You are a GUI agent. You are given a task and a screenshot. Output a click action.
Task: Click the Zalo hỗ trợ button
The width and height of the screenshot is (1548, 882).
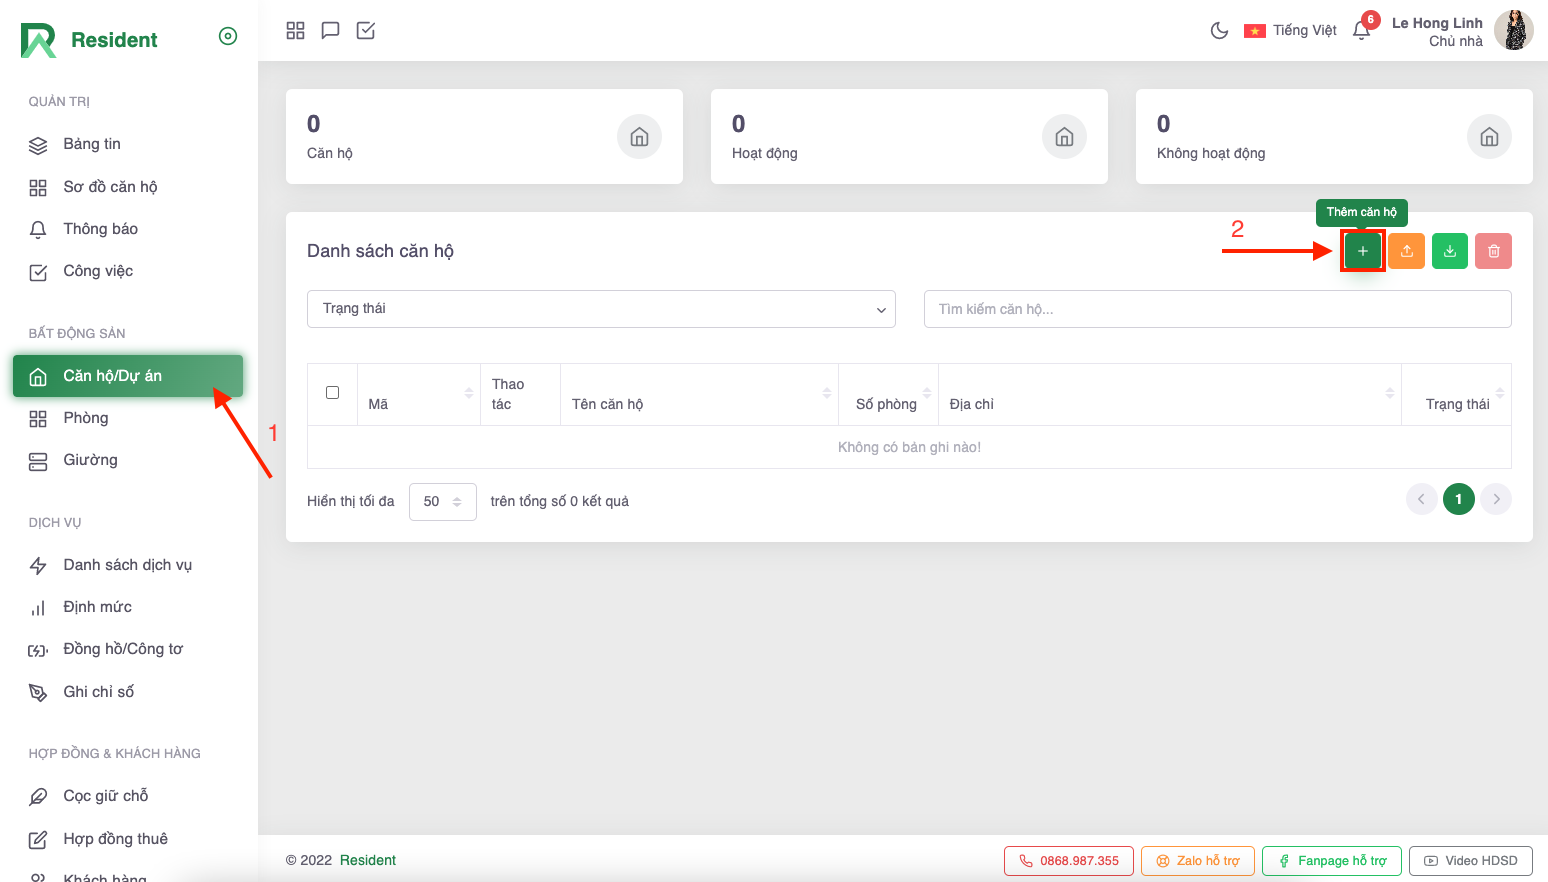(1197, 861)
